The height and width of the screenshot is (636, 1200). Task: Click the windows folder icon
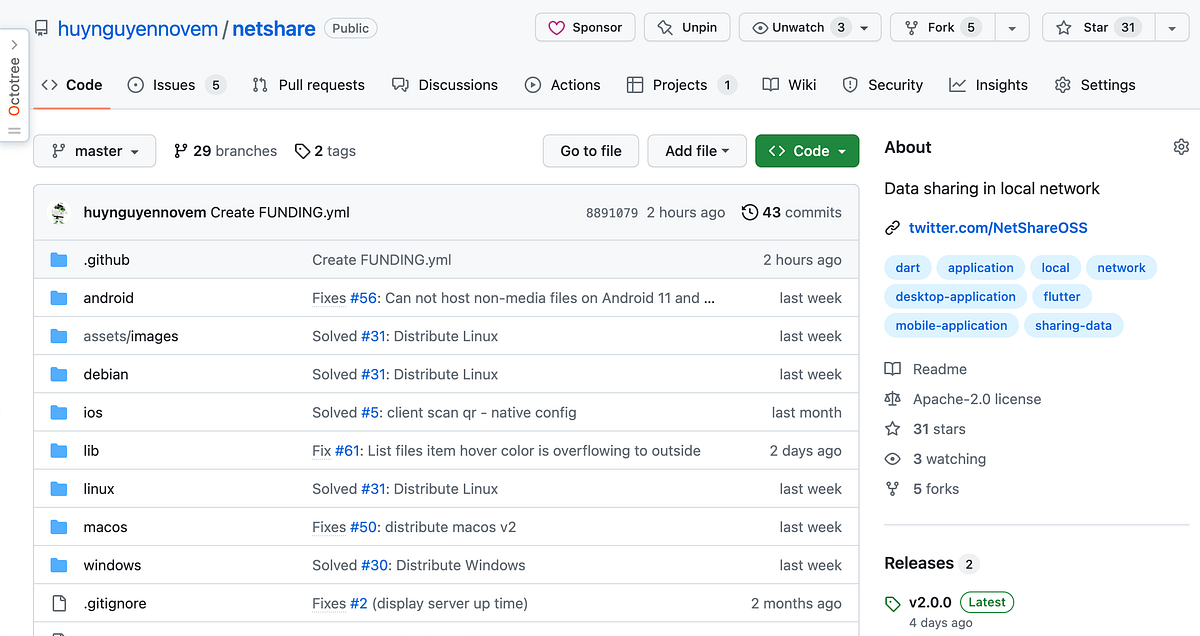59,565
